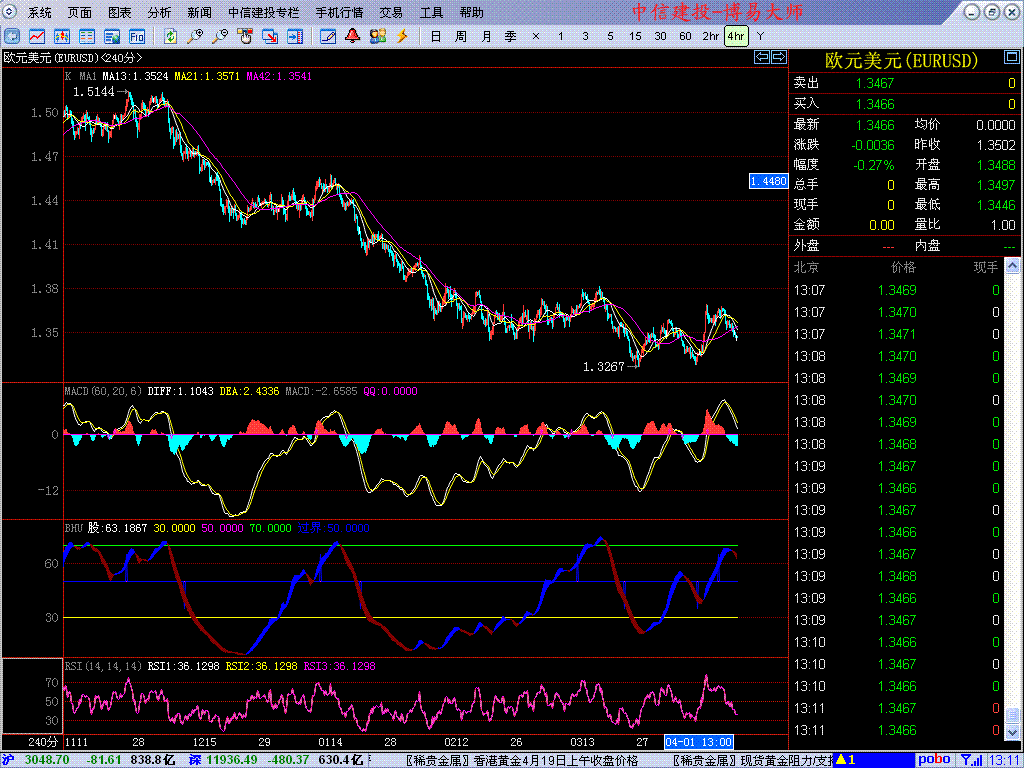Open the news with globe icon
The width and height of the screenshot is (1024, 768).
click(112, 37)
